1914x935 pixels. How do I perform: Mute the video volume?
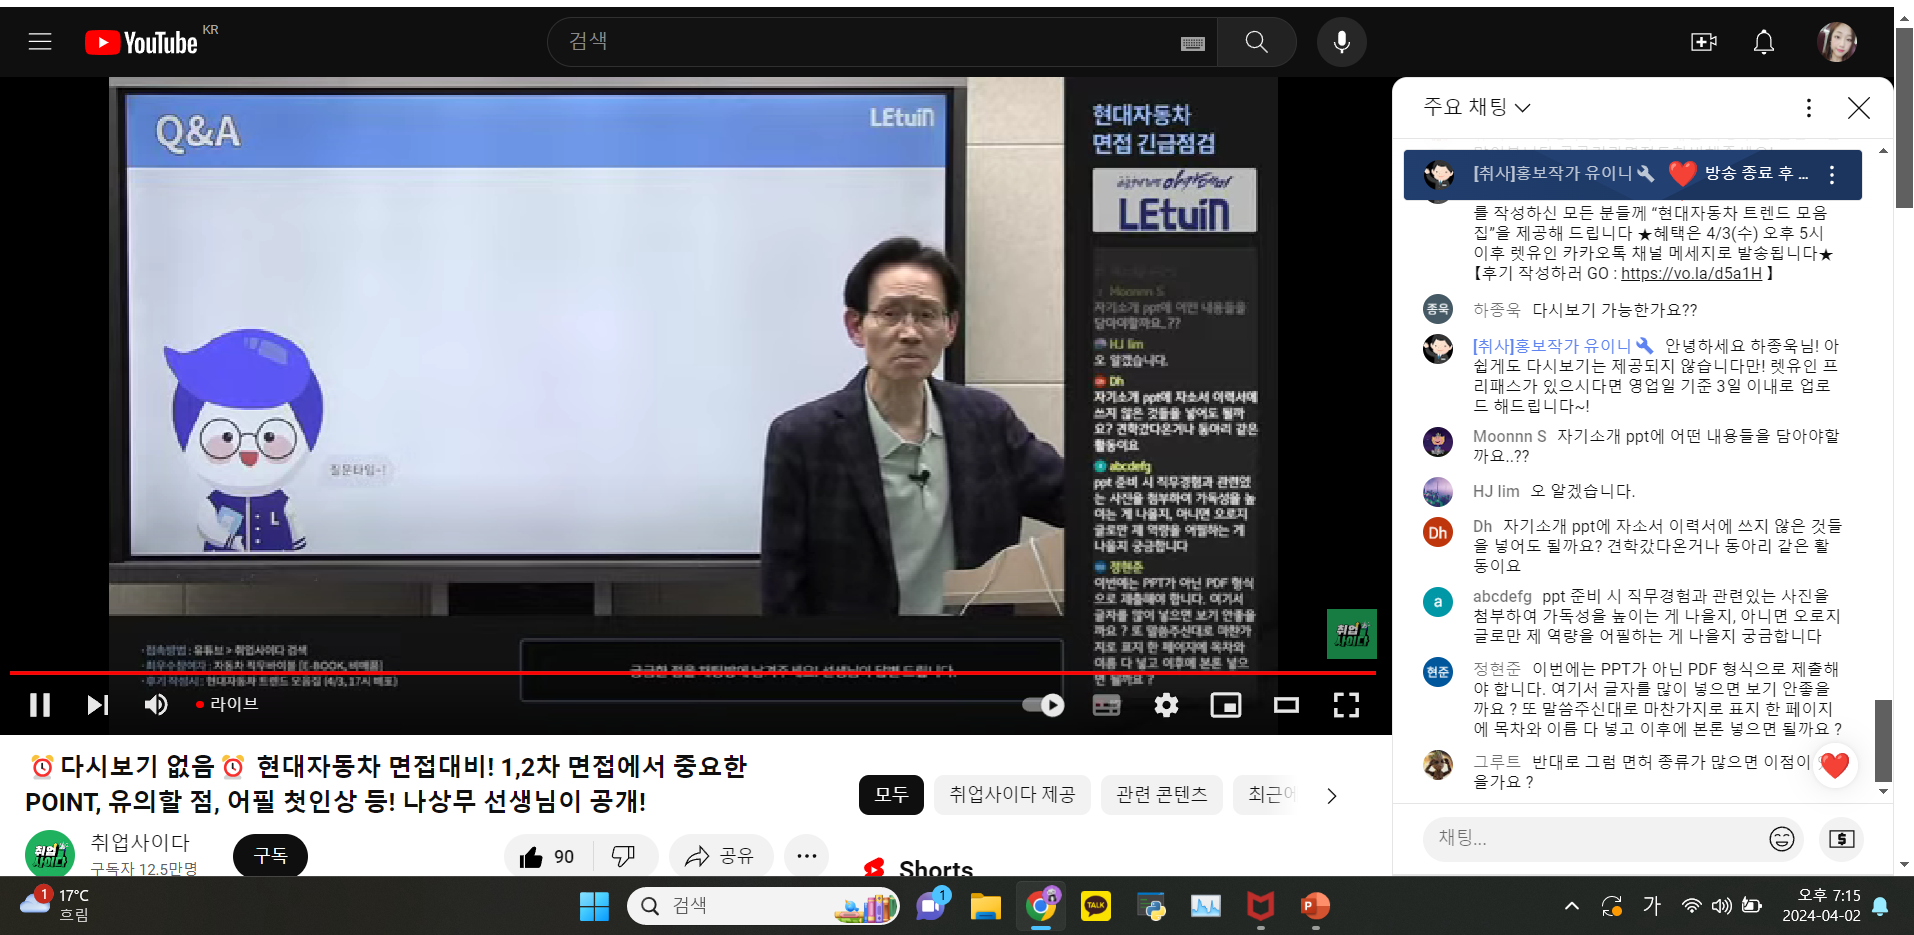(156, 705)
